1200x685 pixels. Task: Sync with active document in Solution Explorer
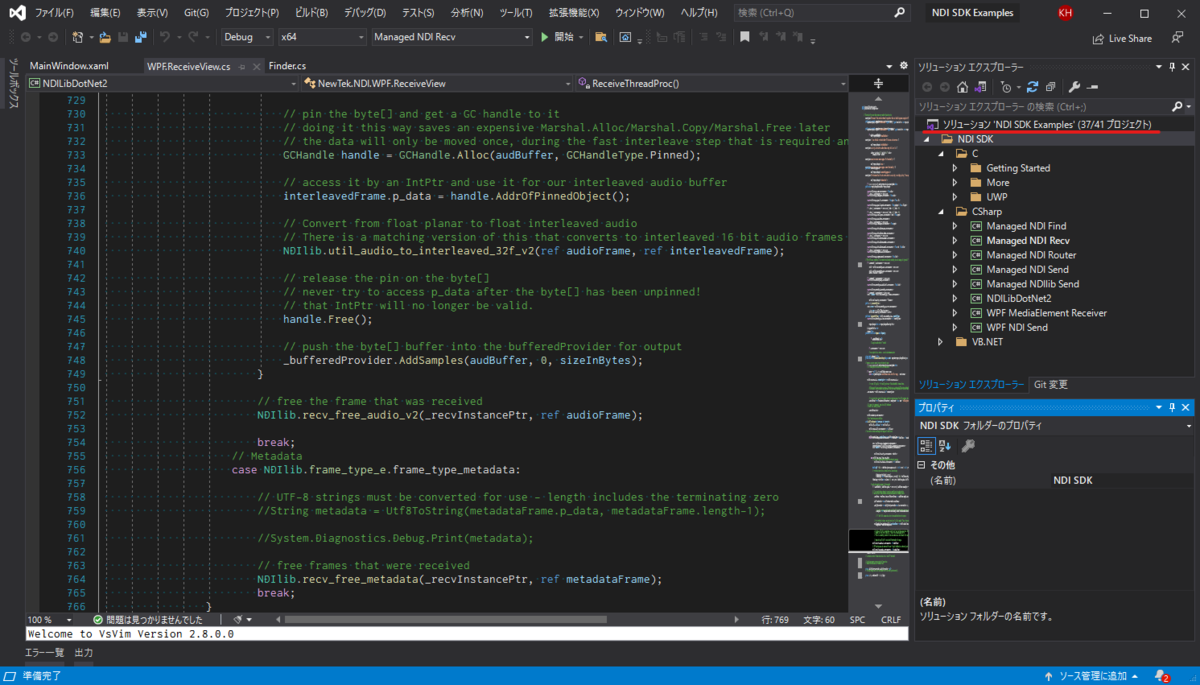click(1032, 86)
